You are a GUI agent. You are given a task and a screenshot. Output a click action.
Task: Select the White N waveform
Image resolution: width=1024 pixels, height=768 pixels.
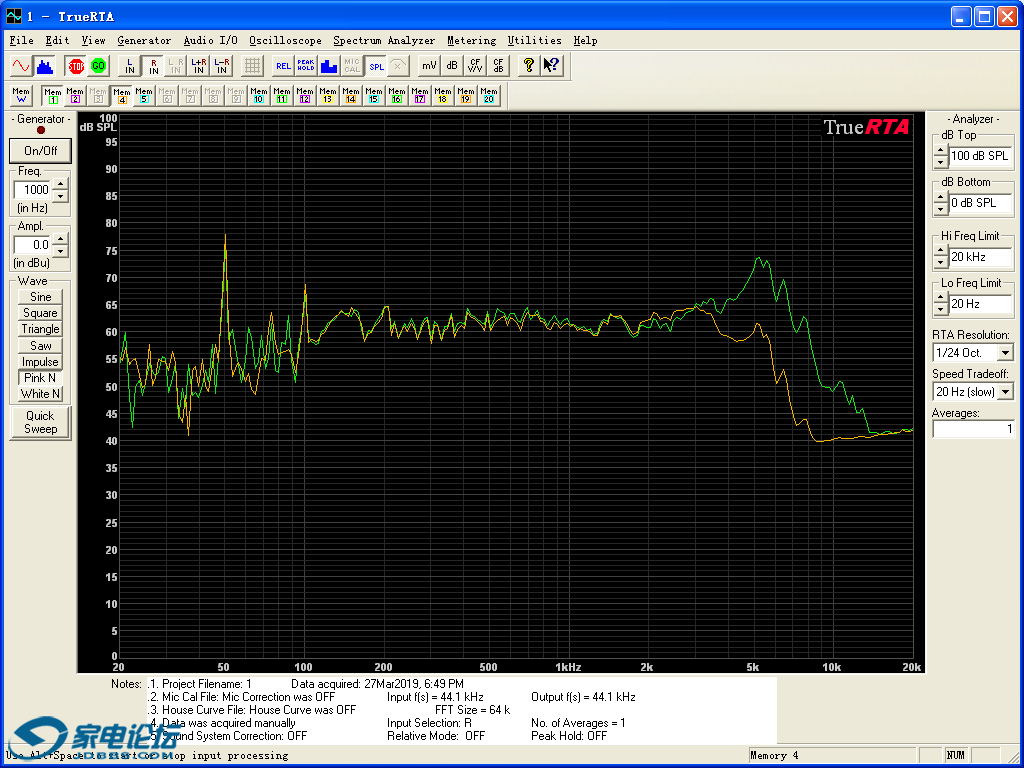click(41, 394)
